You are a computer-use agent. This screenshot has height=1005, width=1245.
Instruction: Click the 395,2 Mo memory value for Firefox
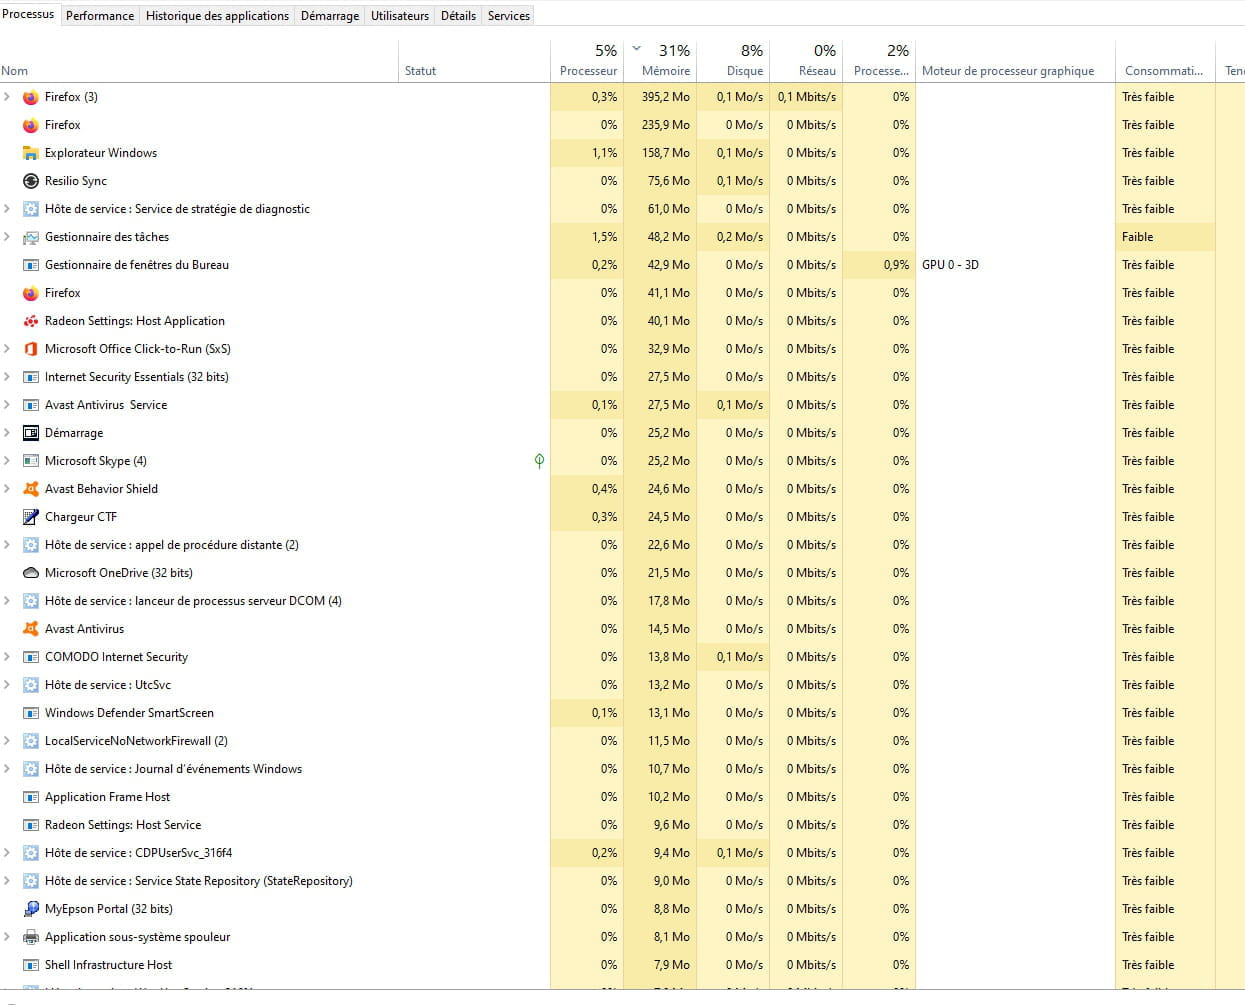(x=666, y=97)
